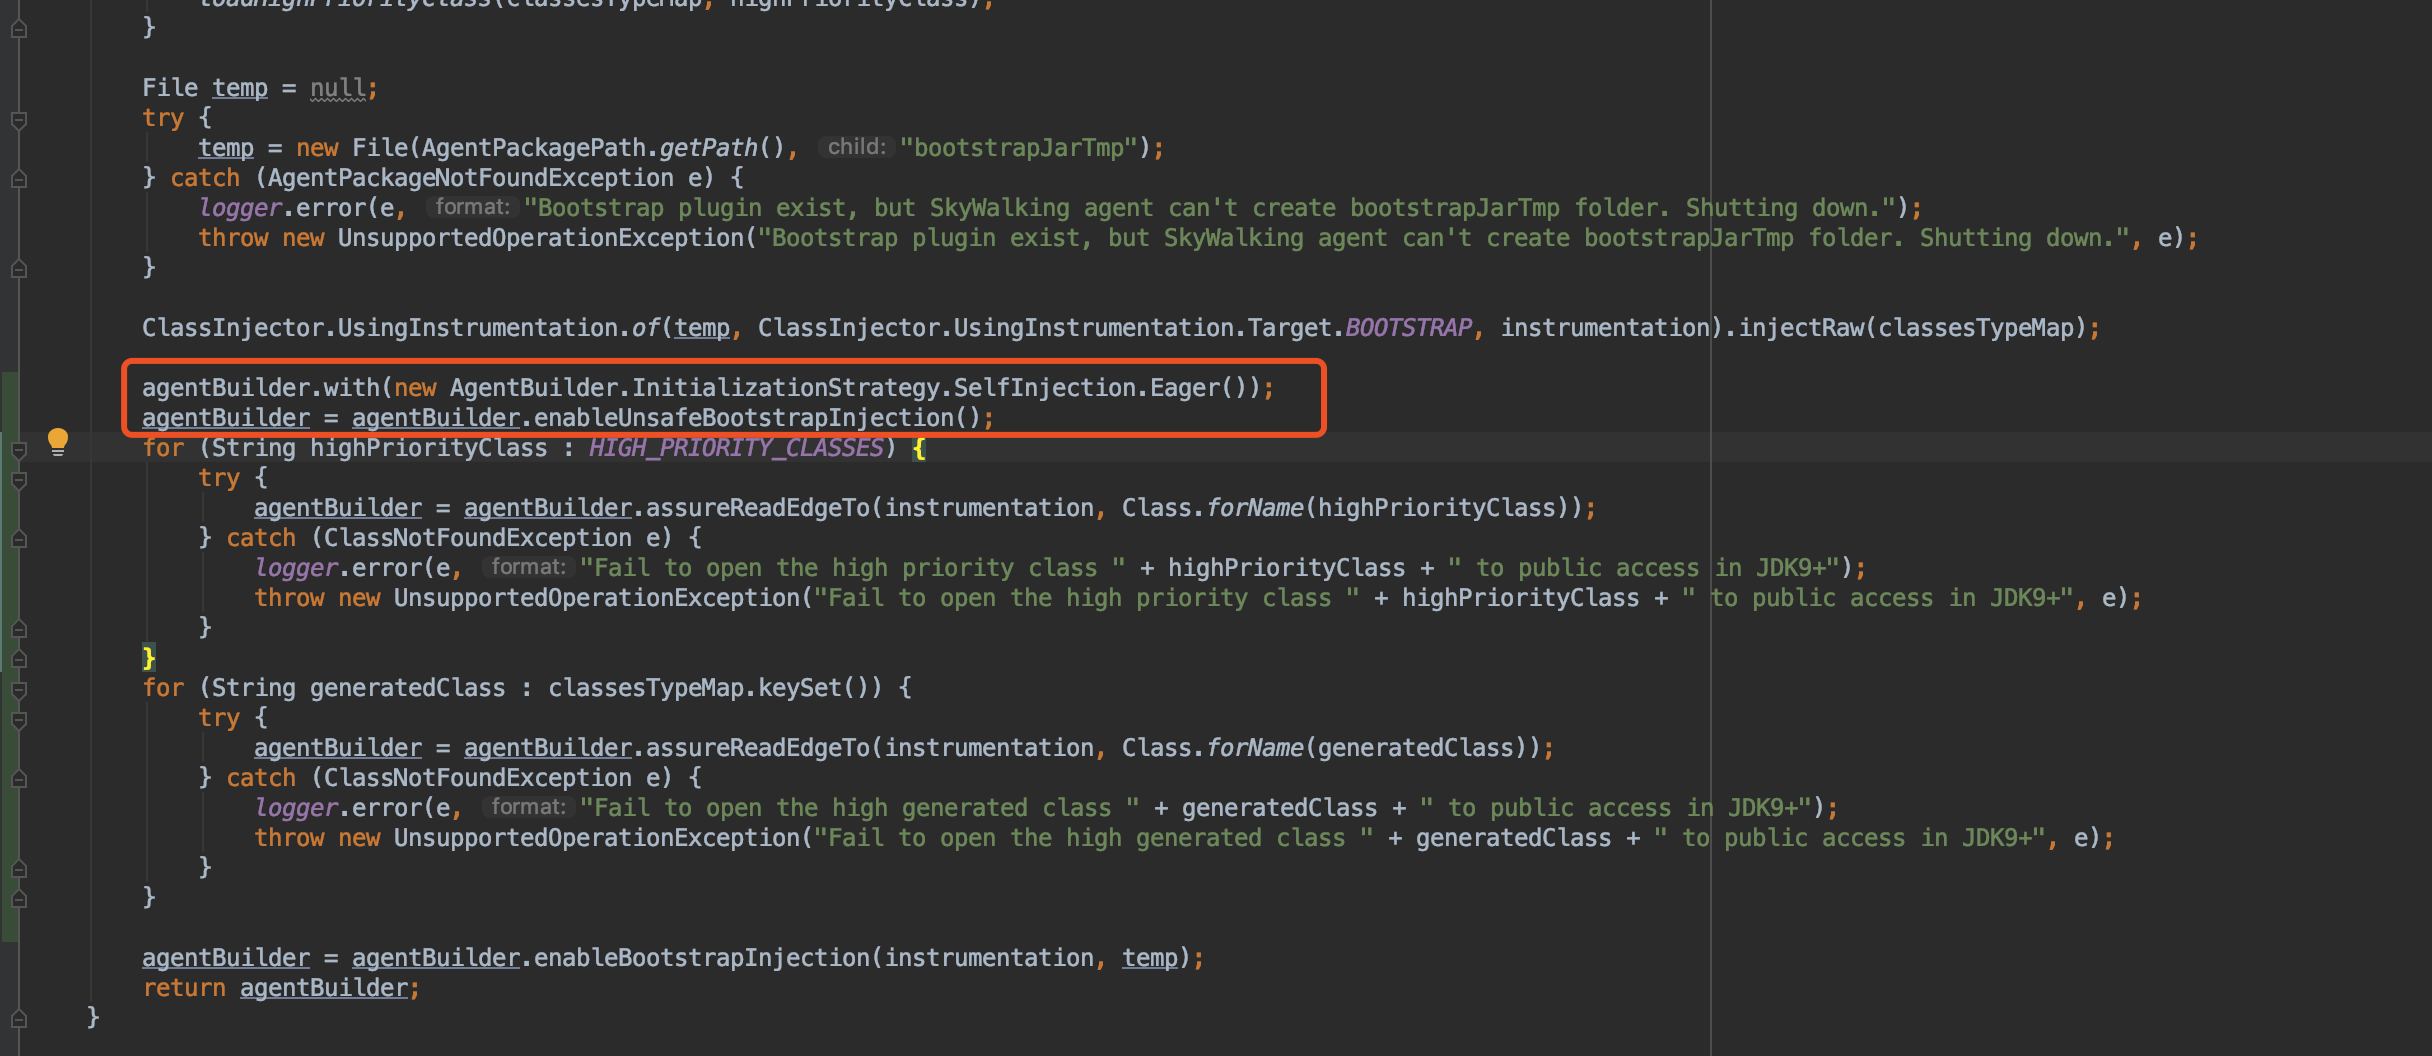Click underlined agentBuilder in return statement
The height and width of the screenshot is (1056, 2432).
click(325, 987)
